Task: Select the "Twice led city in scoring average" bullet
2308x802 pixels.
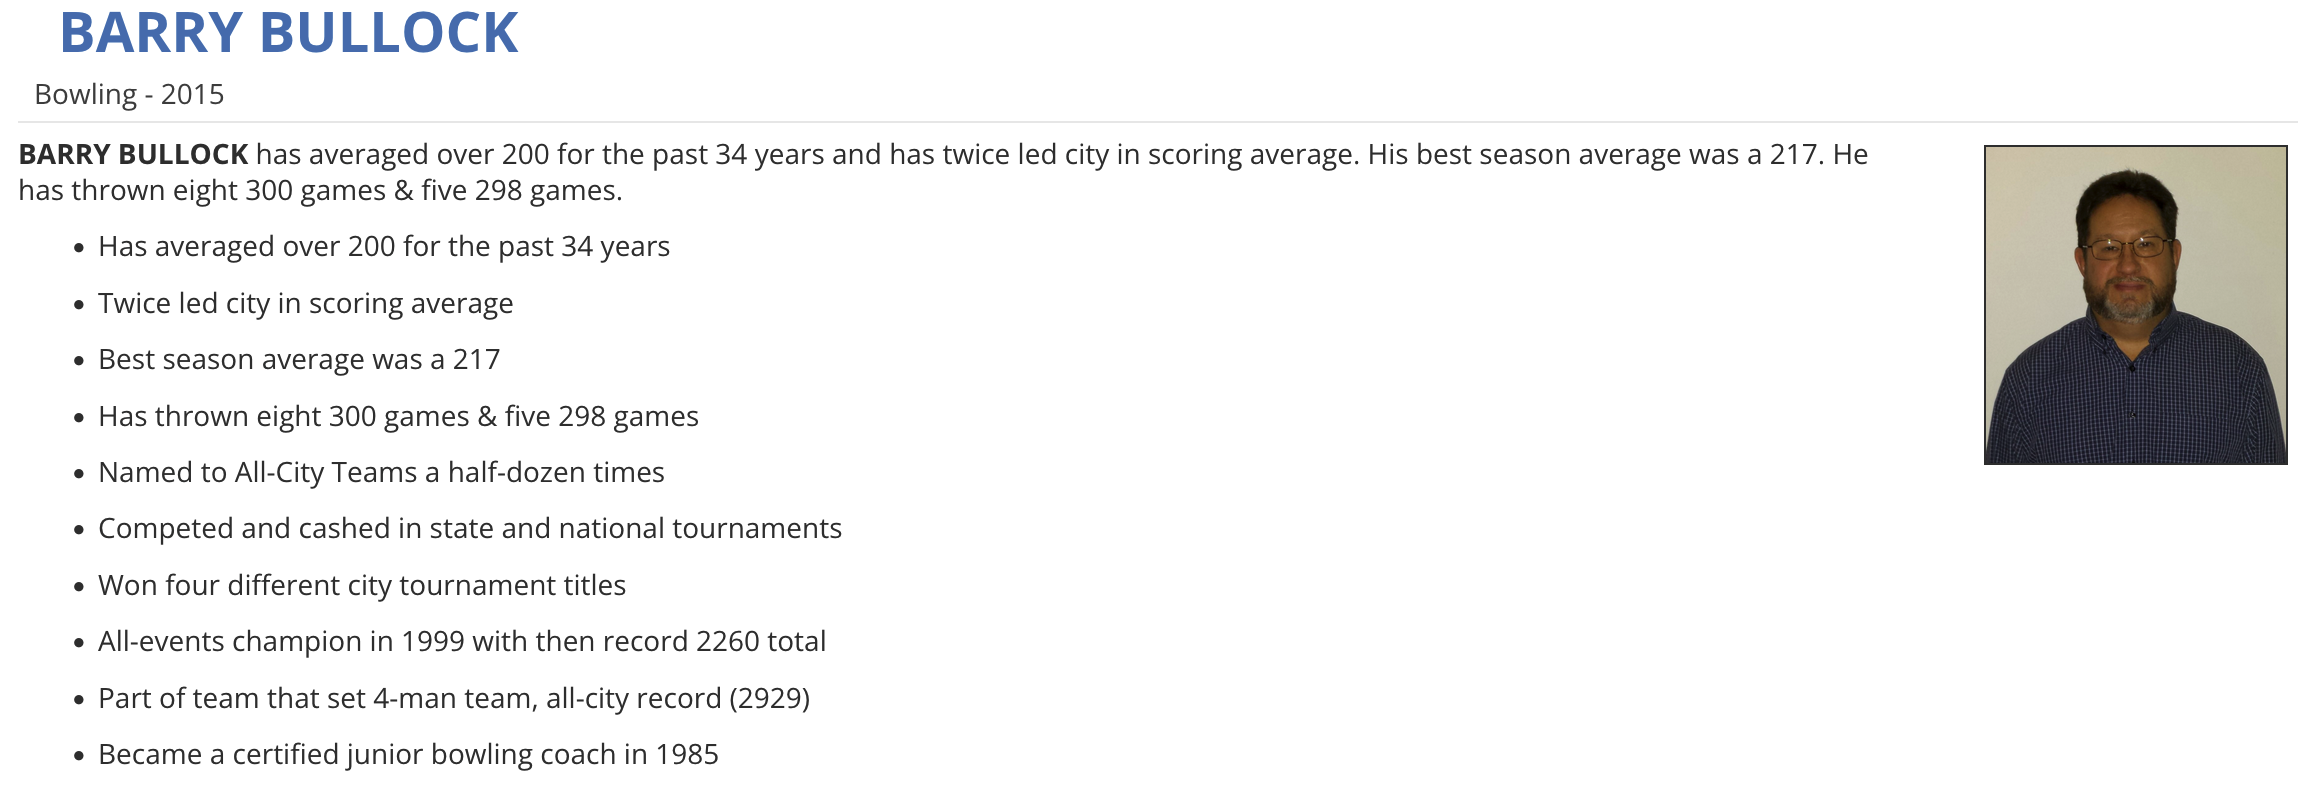Action: tap(305, 303)
